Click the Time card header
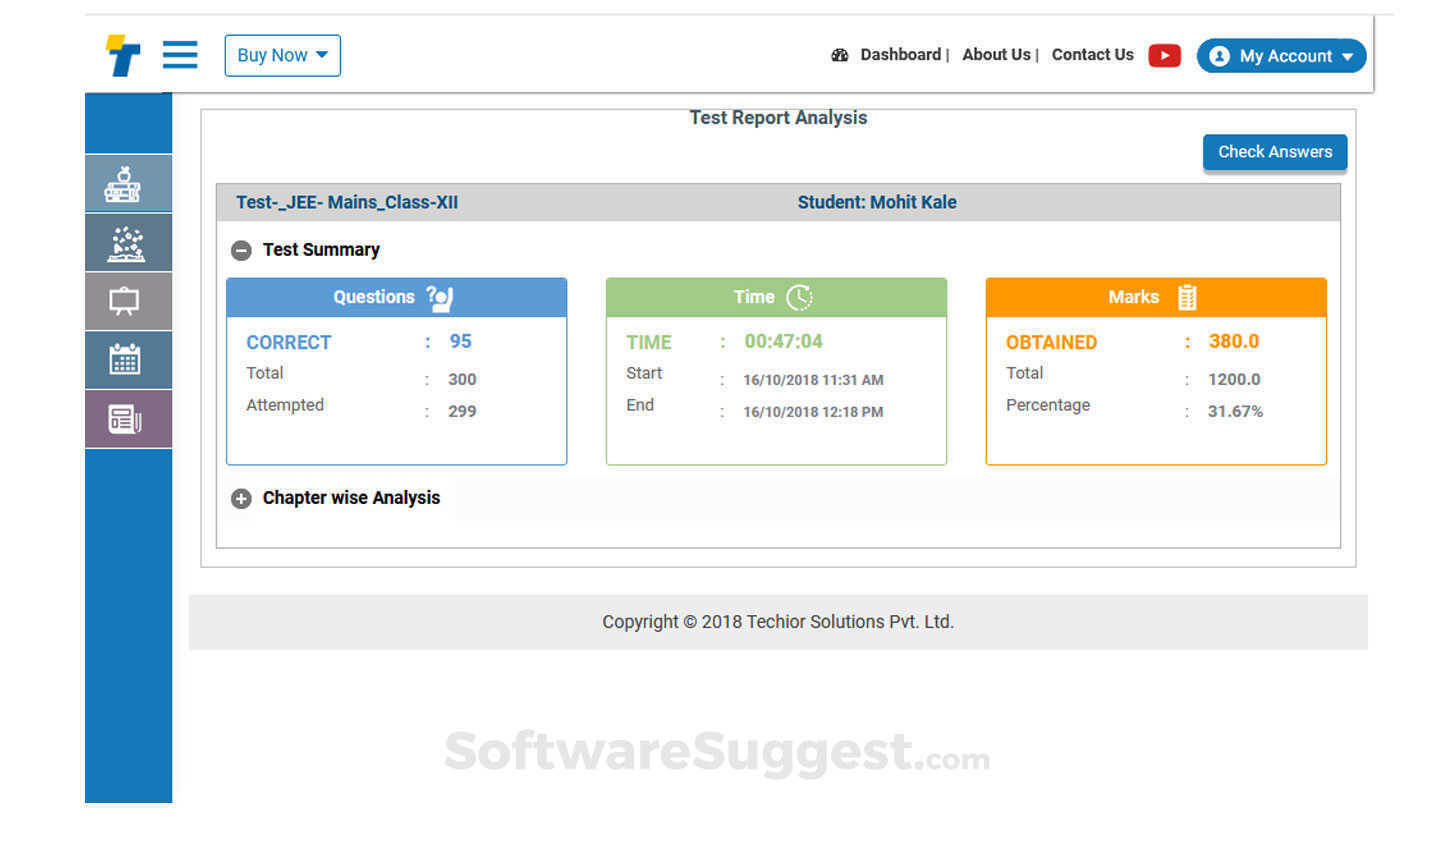The image size is (1434, 849). tap(776, 297)
